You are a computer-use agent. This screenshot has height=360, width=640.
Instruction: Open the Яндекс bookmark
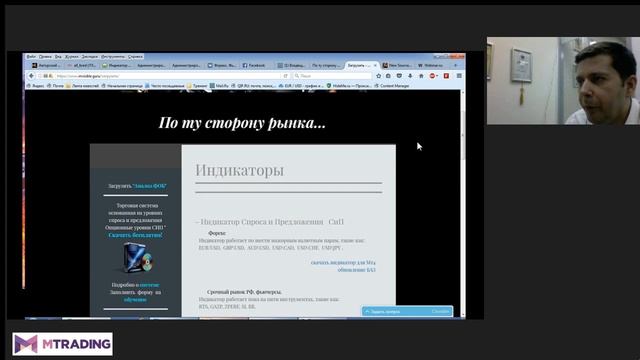pyautogui.click(x=35, y=86)
